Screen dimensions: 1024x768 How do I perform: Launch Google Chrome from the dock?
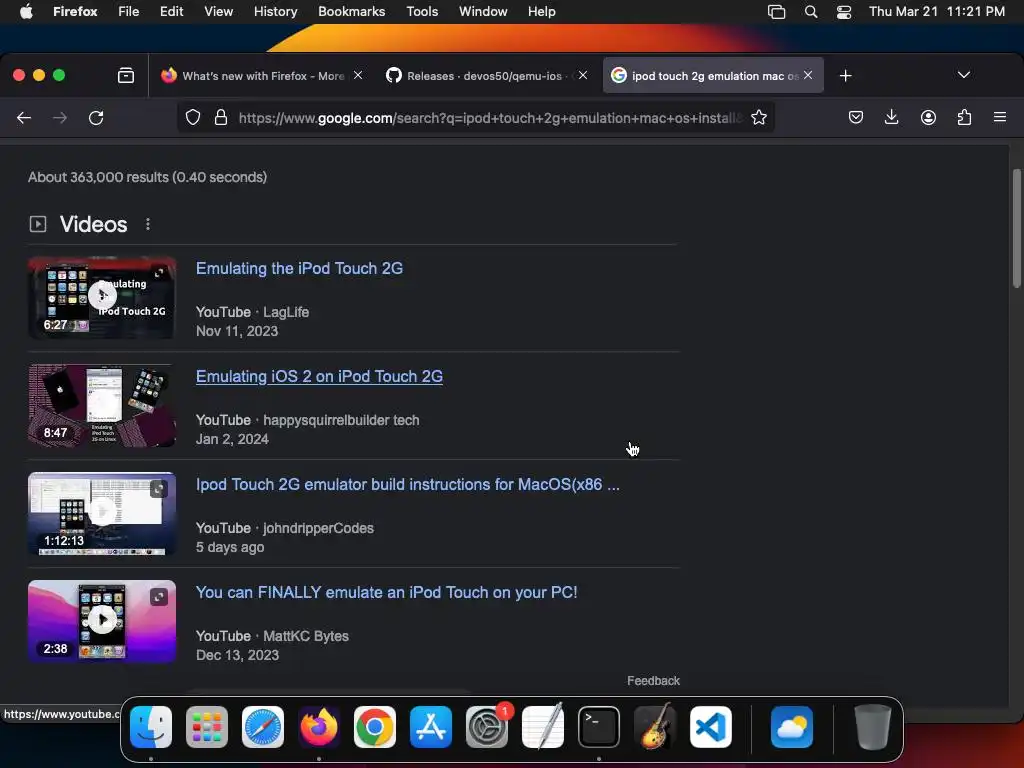point(375,727)
